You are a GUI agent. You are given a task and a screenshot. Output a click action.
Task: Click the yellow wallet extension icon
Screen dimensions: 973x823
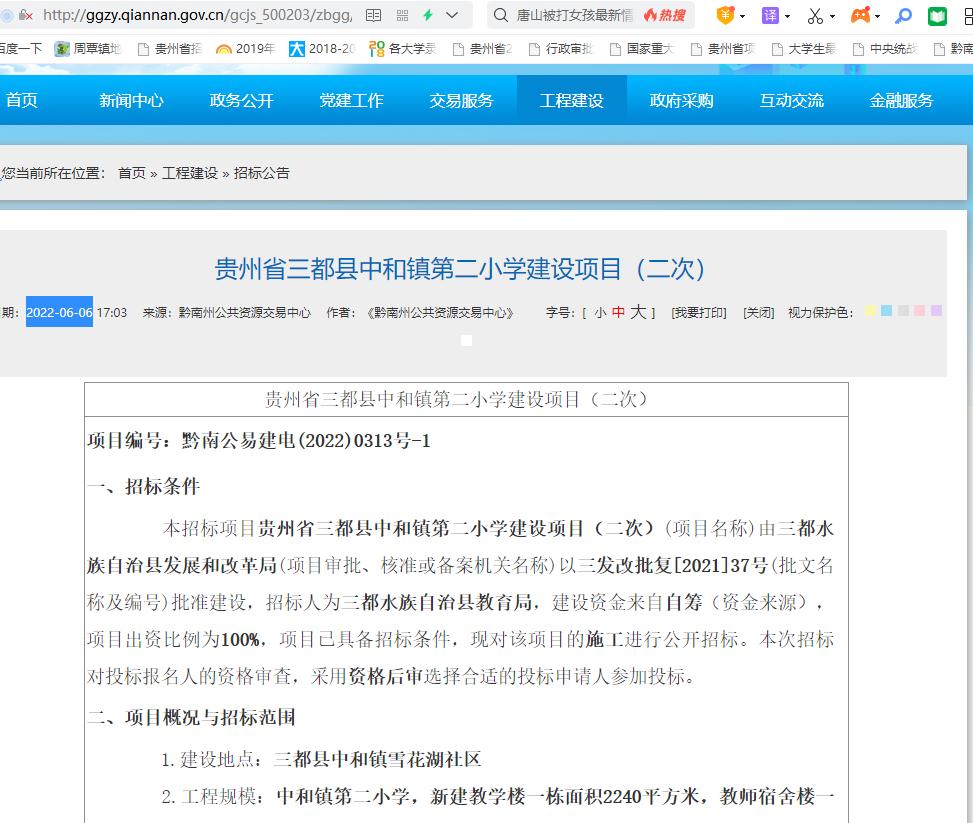pos(725,16)
